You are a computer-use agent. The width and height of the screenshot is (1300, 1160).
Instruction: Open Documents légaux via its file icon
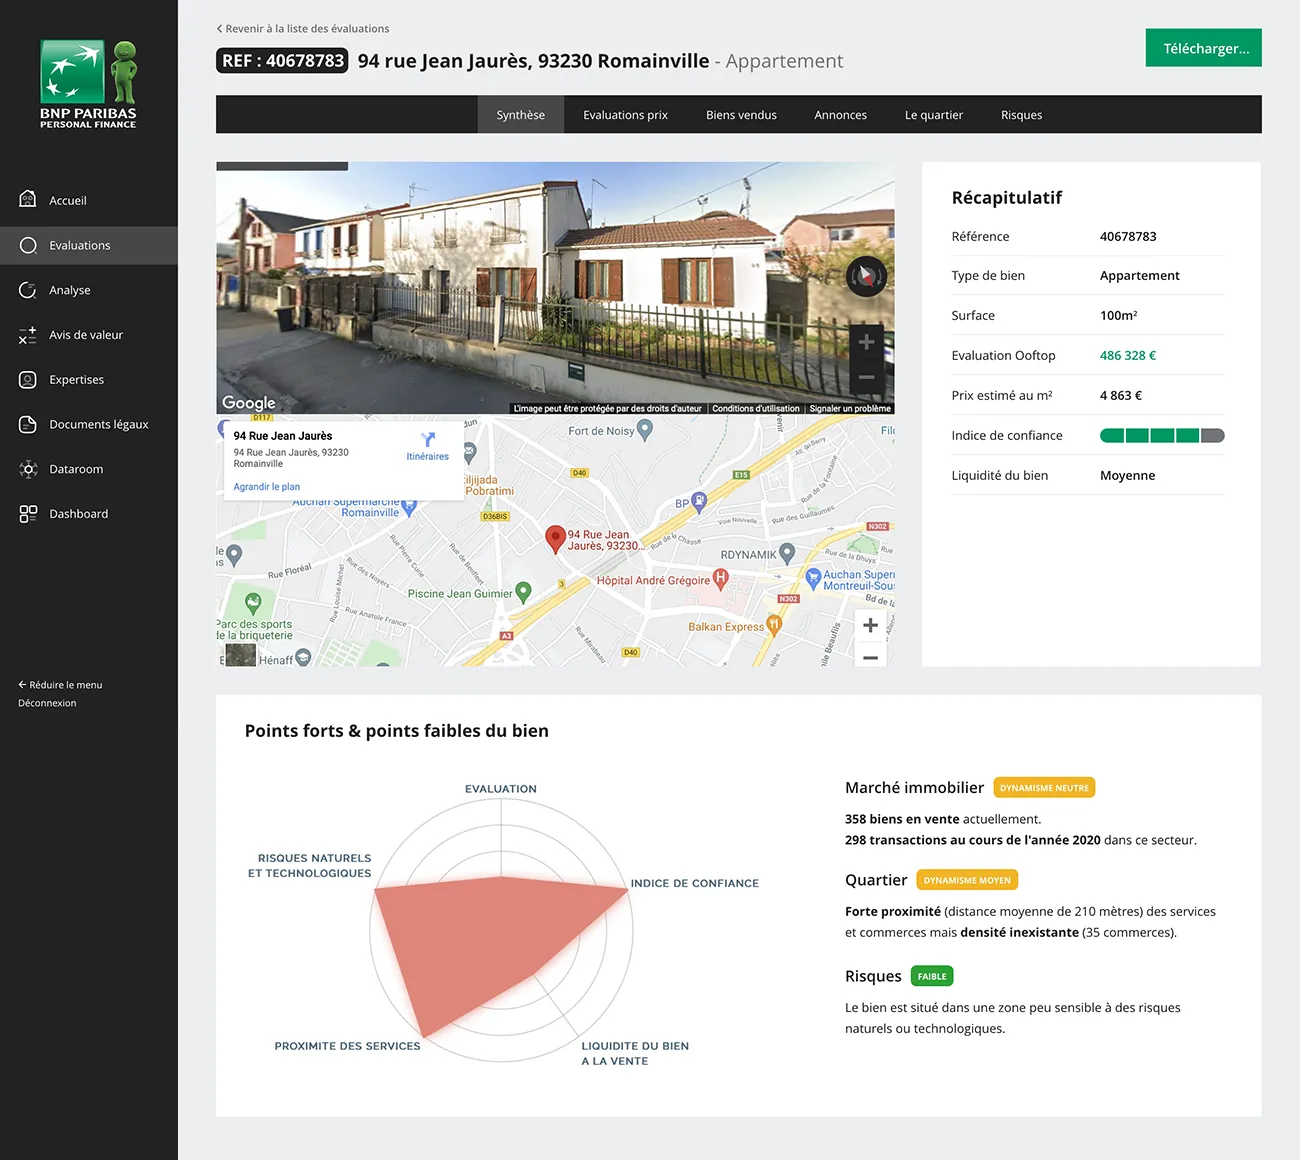pos(28,424)
